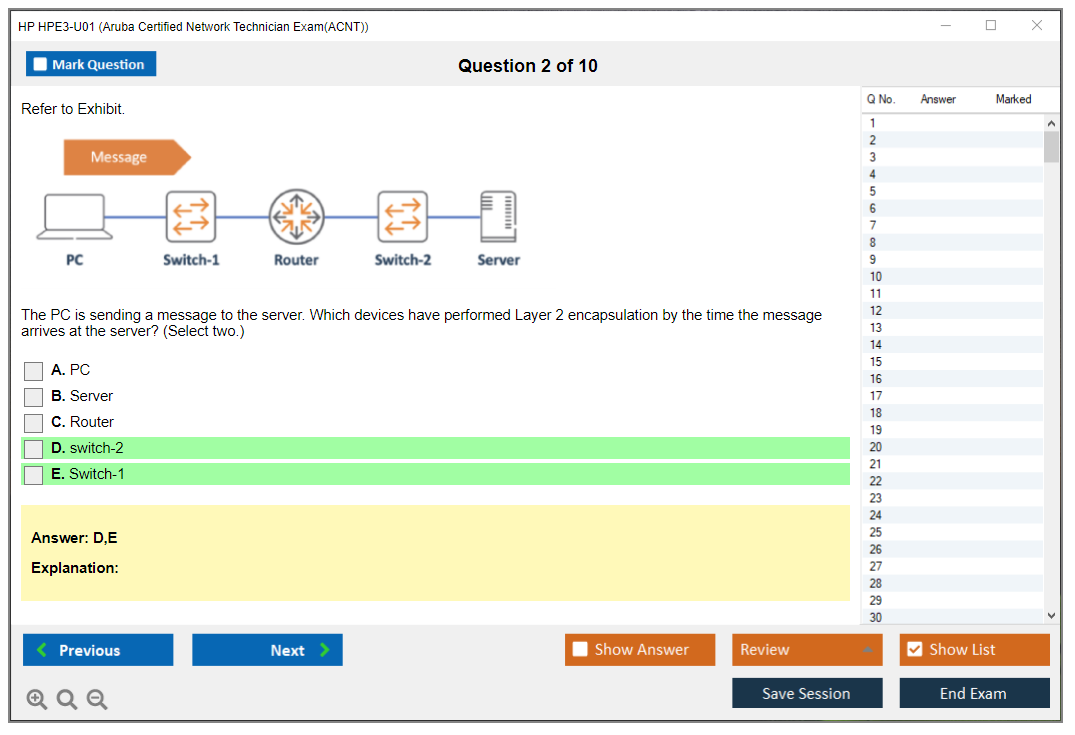The image size is (1075, 735).
Task: Enable the Mark Question checkbox
Action: coord(41,65)
